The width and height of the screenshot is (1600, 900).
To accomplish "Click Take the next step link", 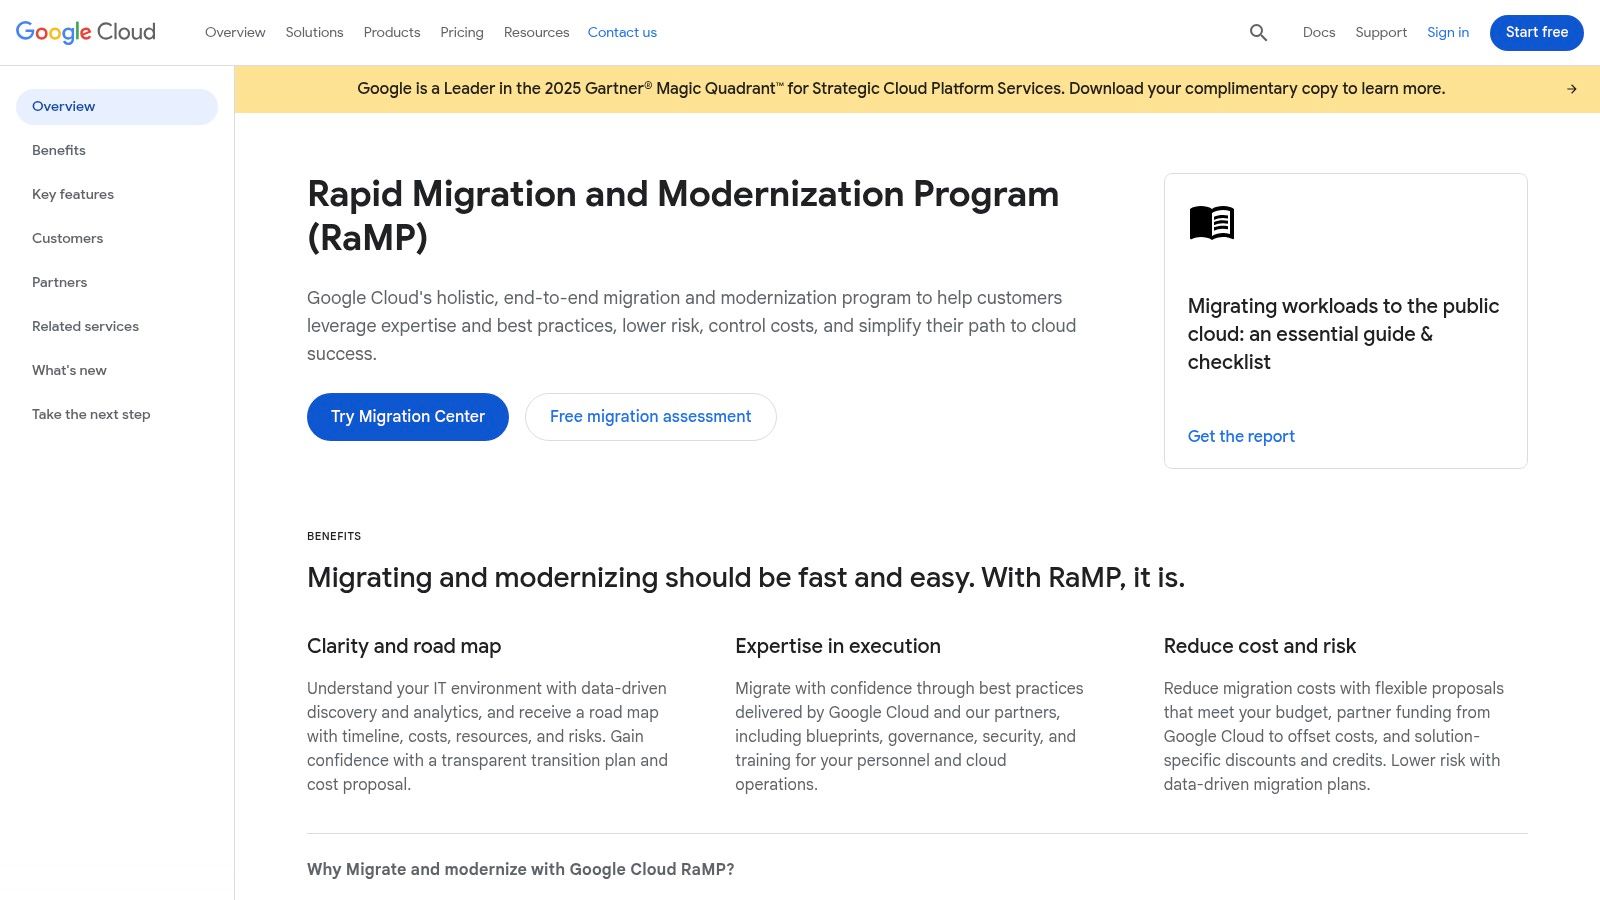I will pos(91,414).
